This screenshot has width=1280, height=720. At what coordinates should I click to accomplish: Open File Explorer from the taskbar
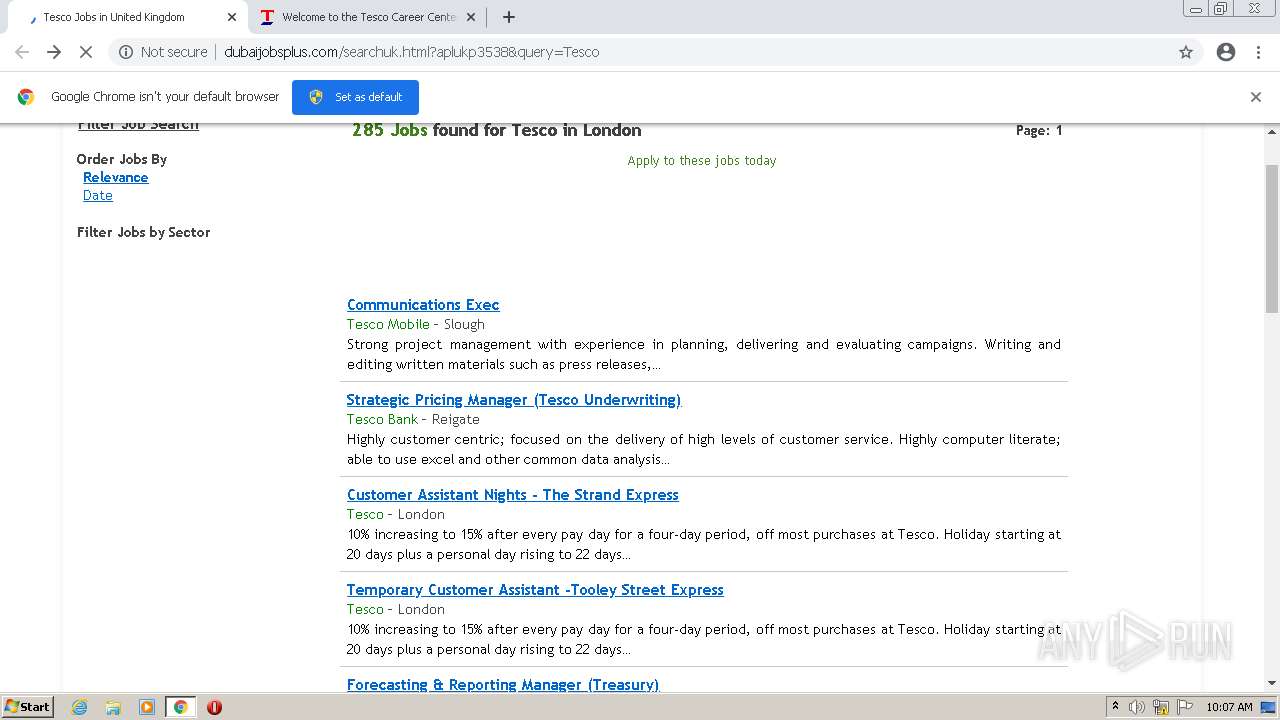pos(113,707)
